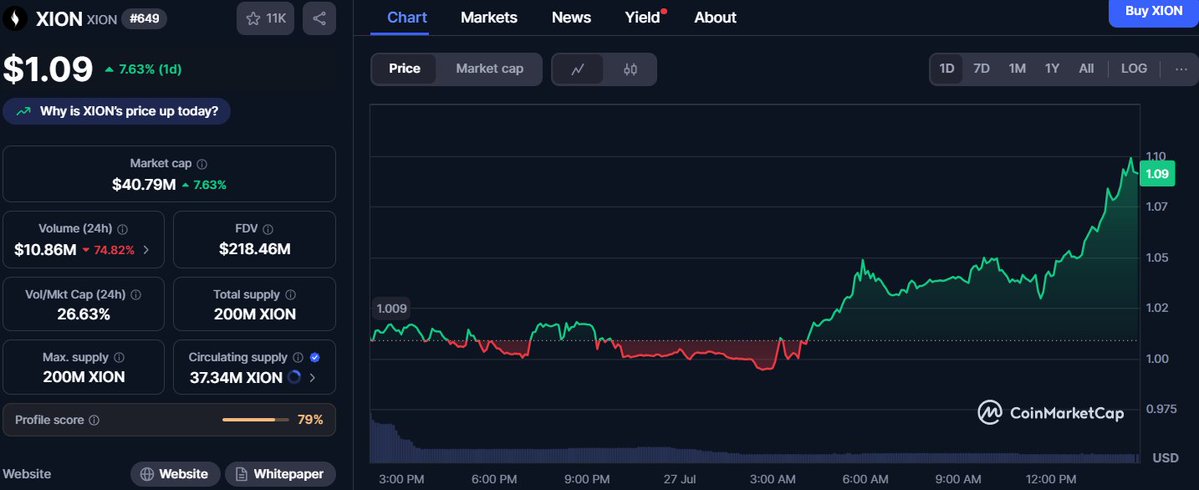Toggle LOG scale on chart

tap(1134, 69)
